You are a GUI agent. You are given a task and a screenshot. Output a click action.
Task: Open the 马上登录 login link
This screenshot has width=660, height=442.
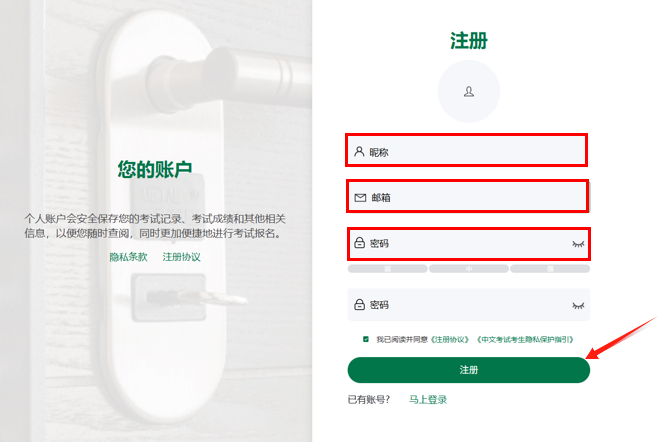point(428,399)
